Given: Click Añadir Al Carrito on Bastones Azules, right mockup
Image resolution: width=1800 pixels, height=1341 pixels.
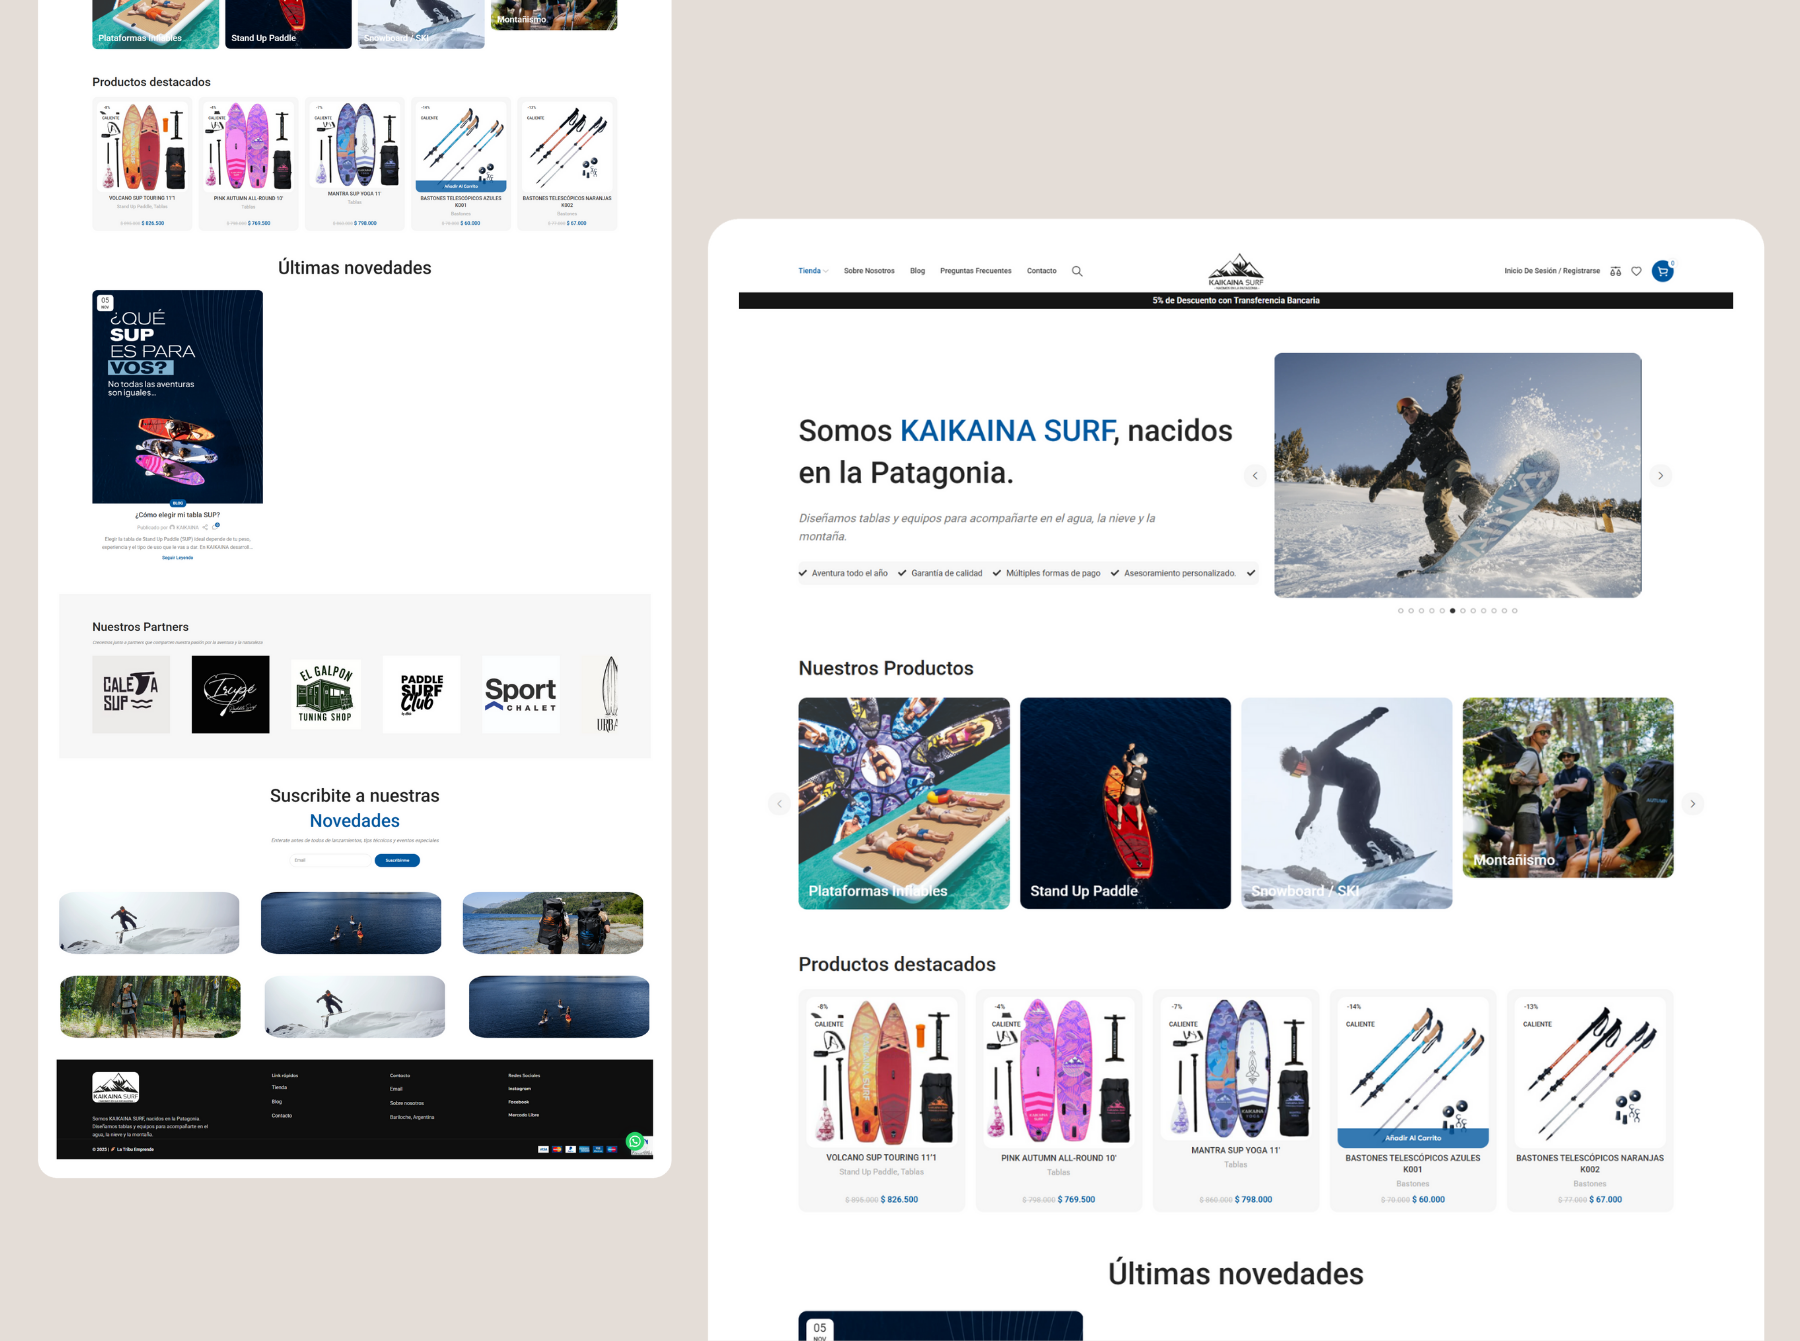Looking at the screenshot, I should coord(1413,1138).
